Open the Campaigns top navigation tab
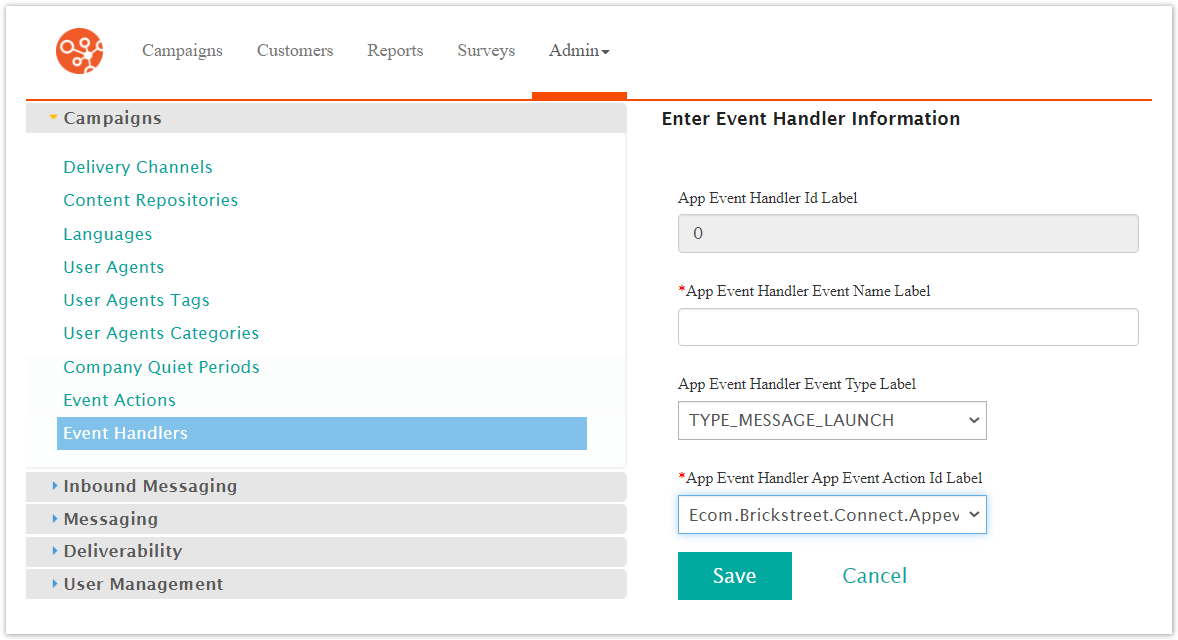The width and height of the screenshot is (1178, 640). click(x=183, y=50)
